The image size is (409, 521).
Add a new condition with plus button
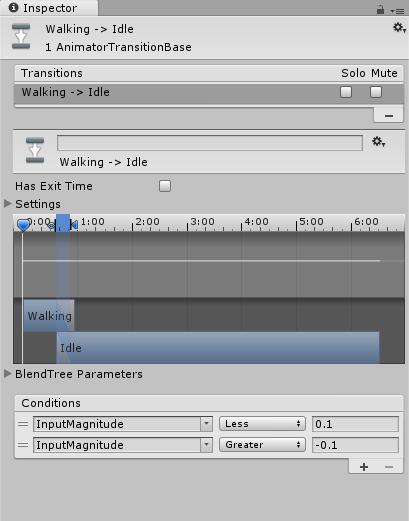pos(364,467)
